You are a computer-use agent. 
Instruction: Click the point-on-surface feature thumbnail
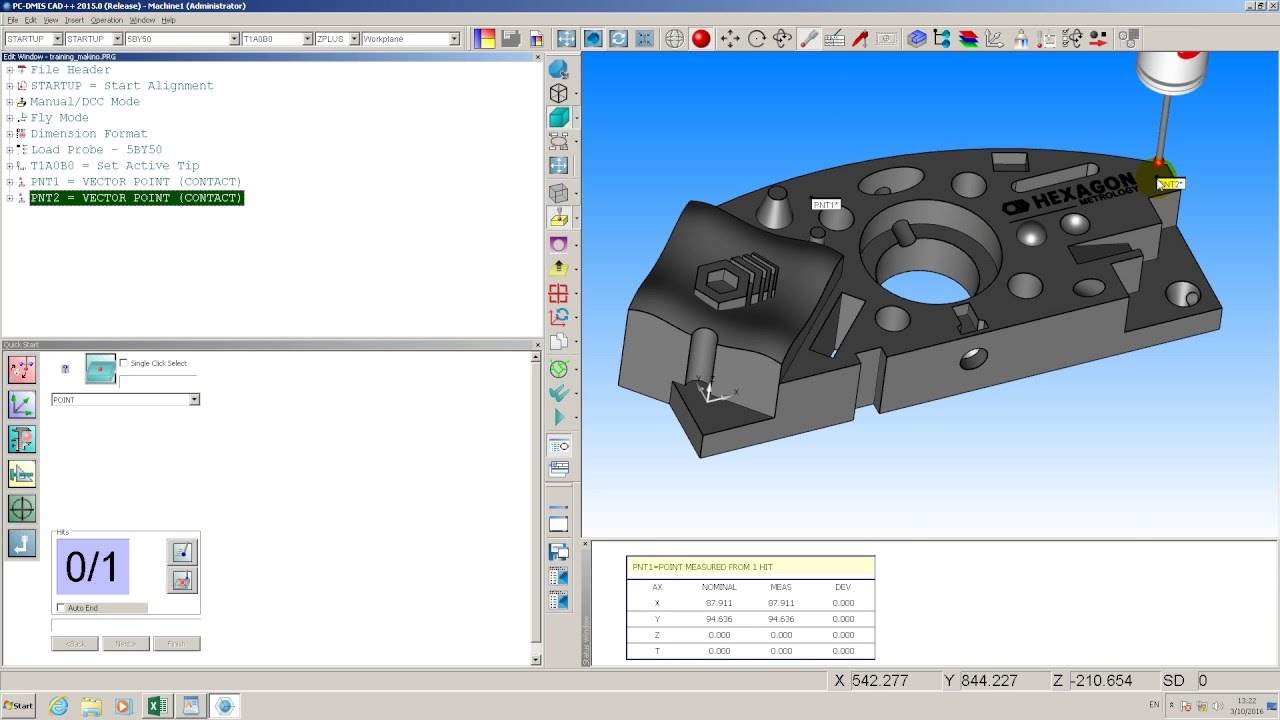point(100,369)
